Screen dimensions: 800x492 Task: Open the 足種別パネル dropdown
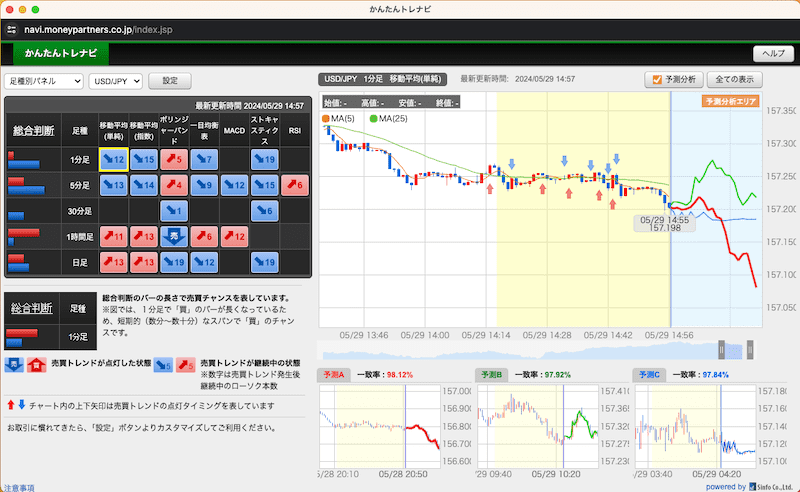click(x=43, y=81)
